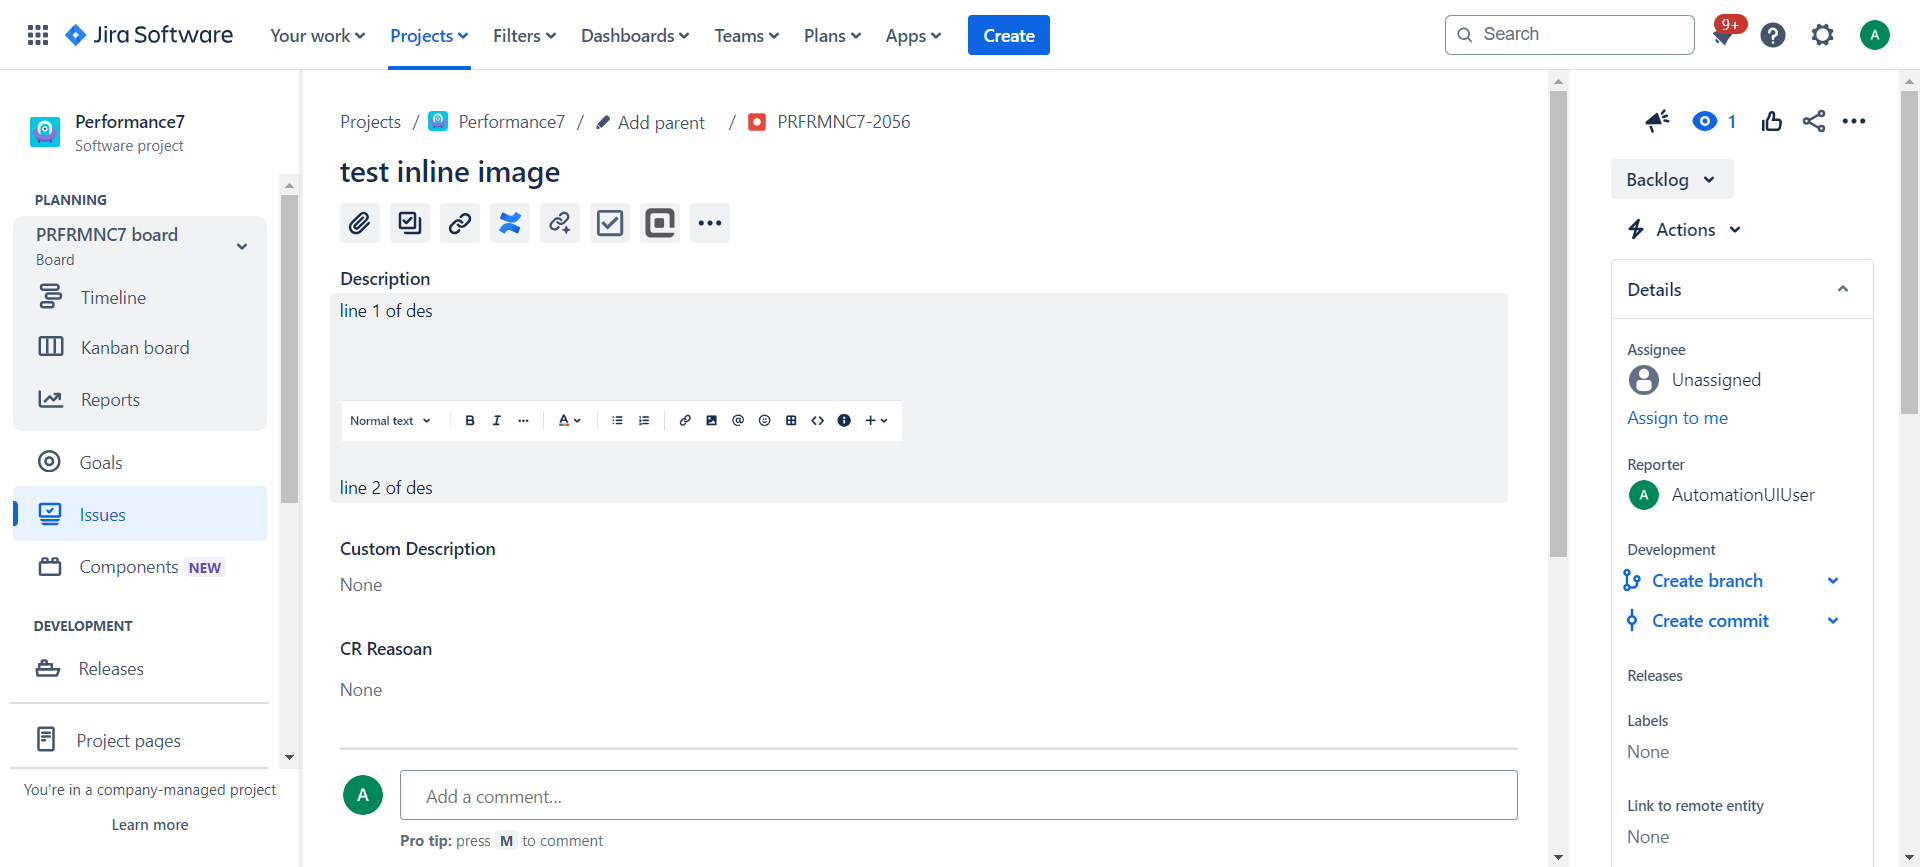Expand Create branch options chevron
This screenshot has width=1920, height=867.
tap(1833, 581)
